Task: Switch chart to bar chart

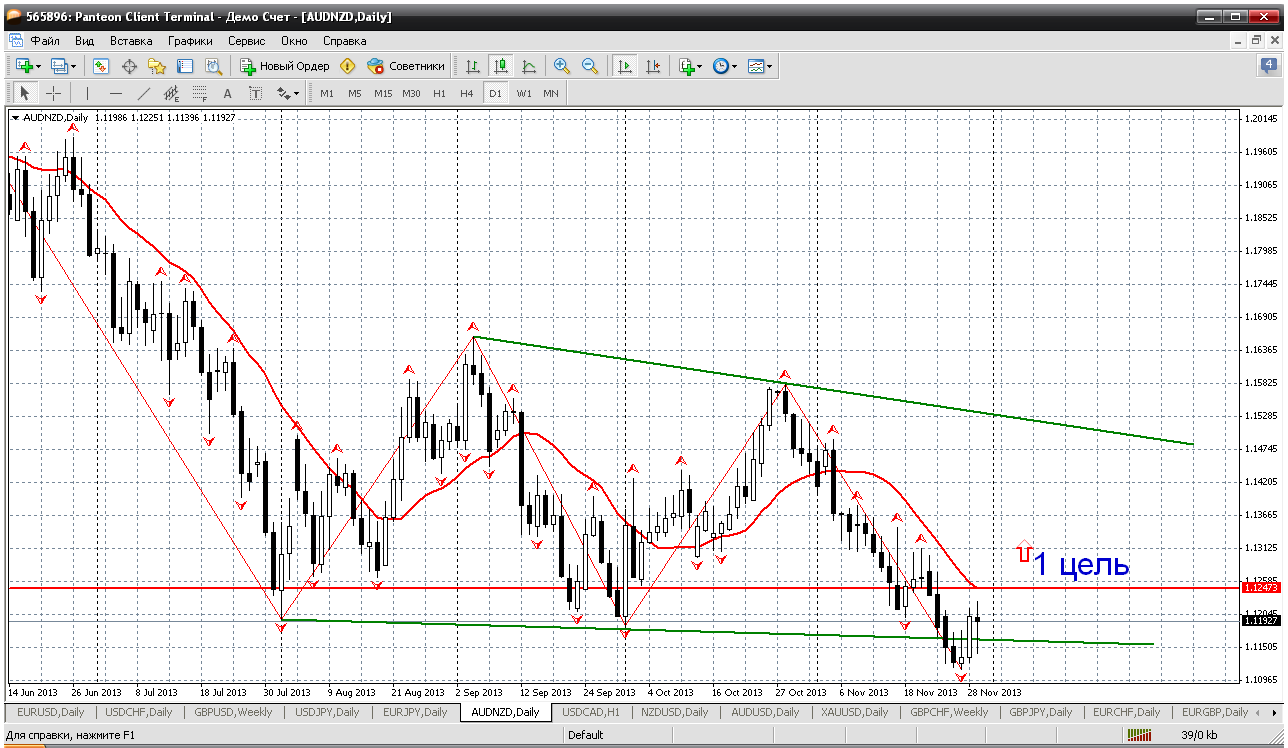Action: point(473,66)
